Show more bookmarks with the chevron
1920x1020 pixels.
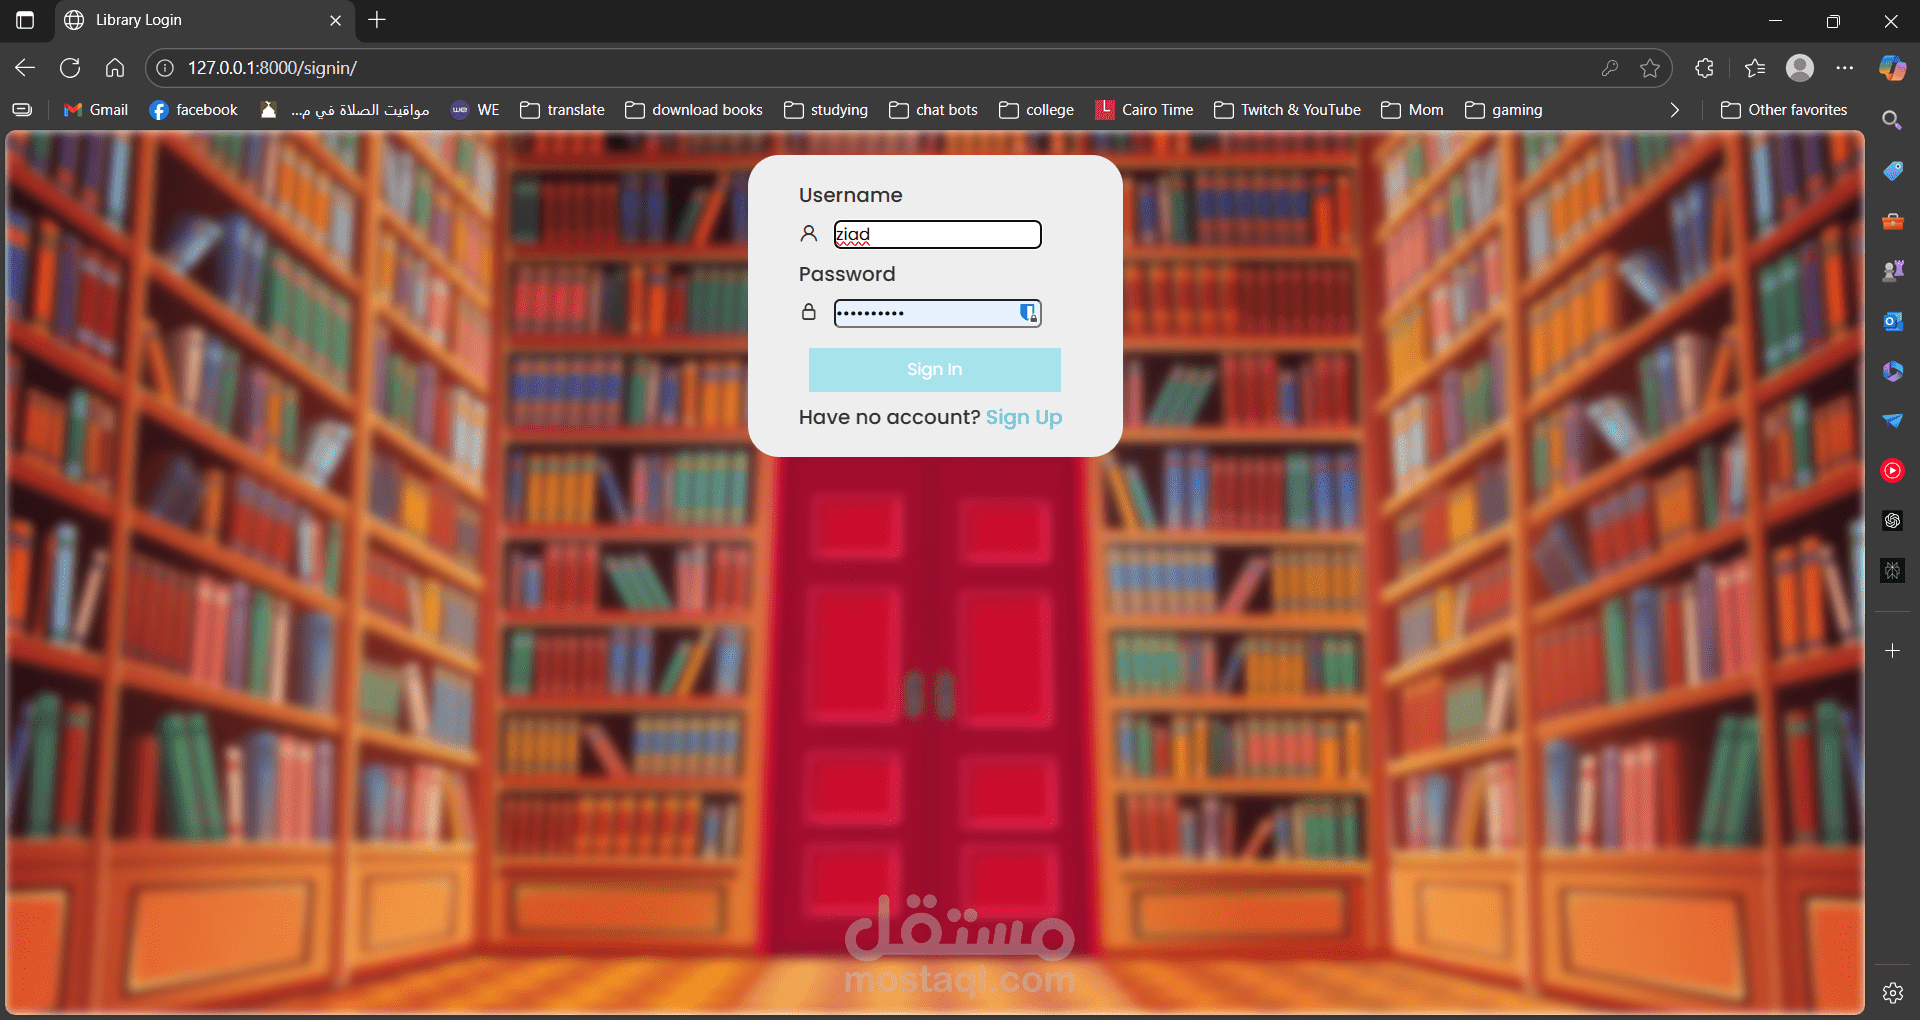tap(1675, 110)
